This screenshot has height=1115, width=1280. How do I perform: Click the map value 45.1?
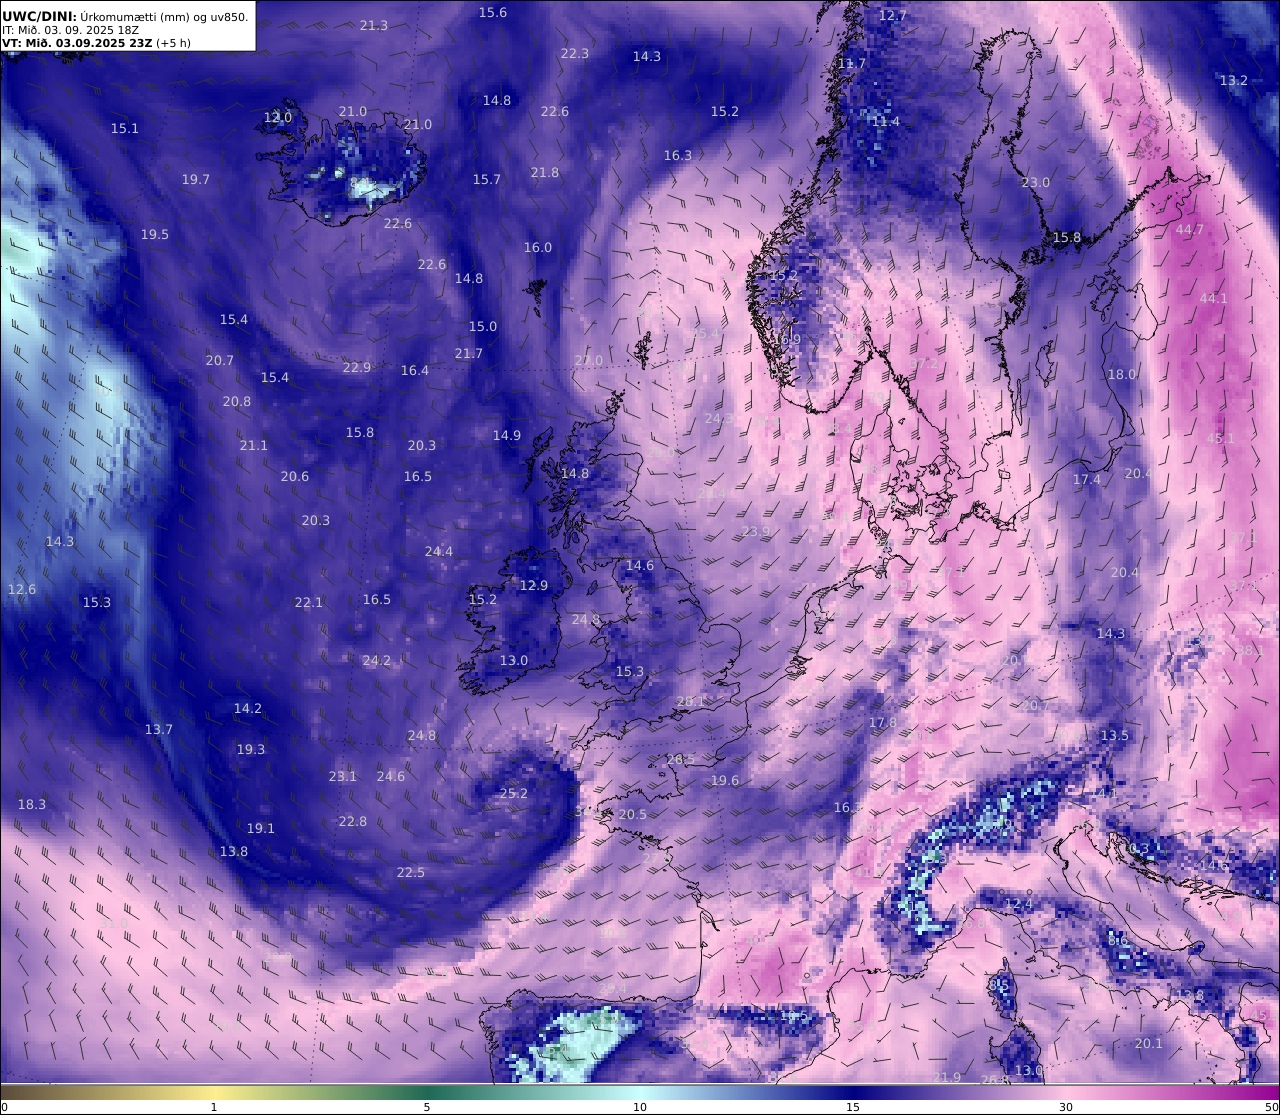(1221, 438)
